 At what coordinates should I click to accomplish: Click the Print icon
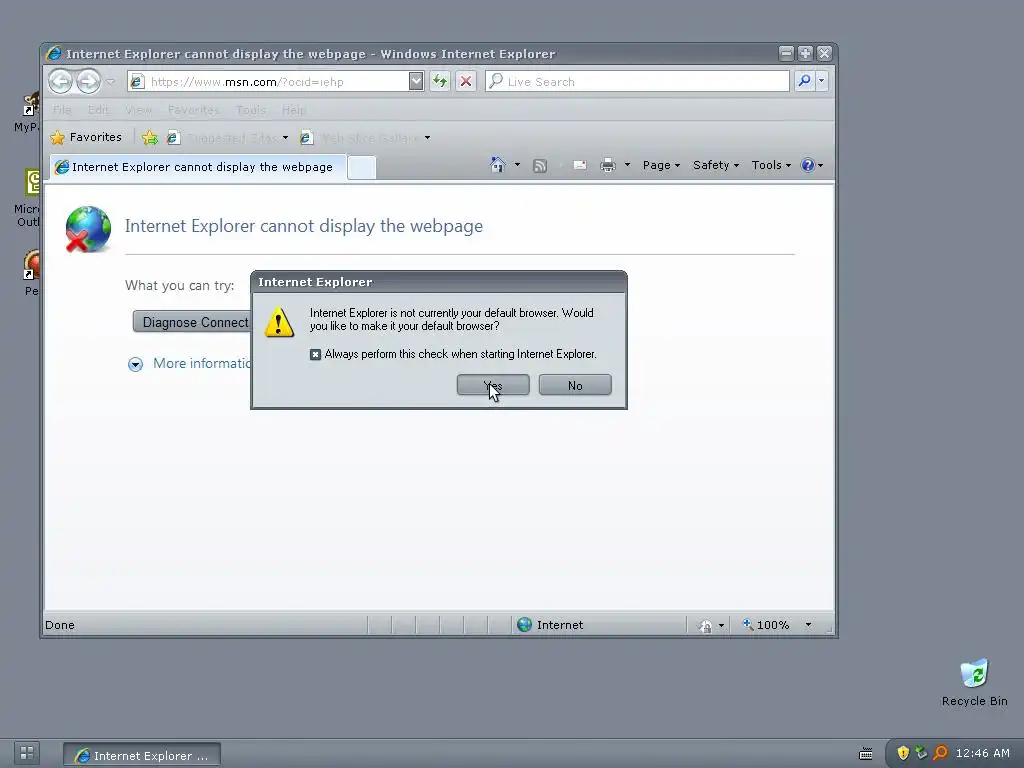(608, 165)
